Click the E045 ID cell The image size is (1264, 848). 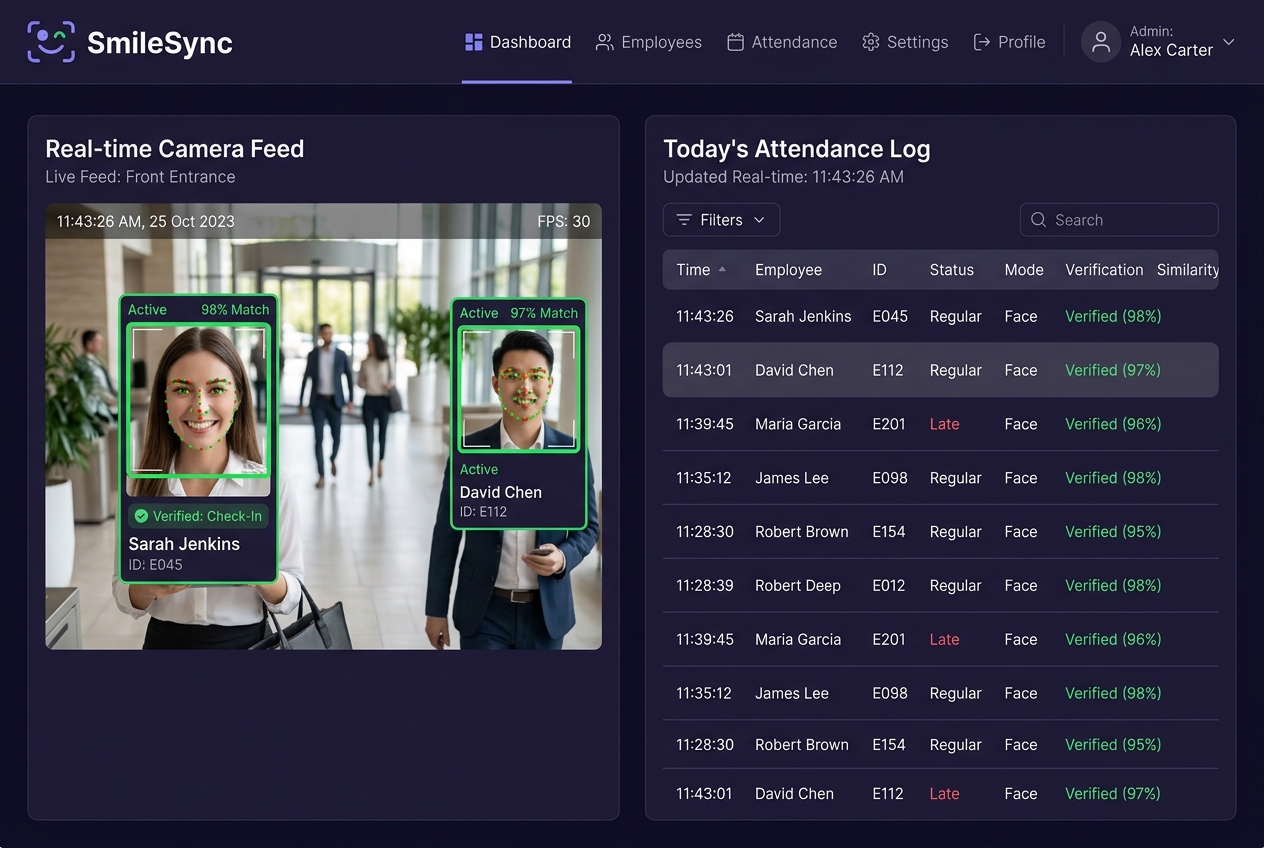click(x=890, y=316)
